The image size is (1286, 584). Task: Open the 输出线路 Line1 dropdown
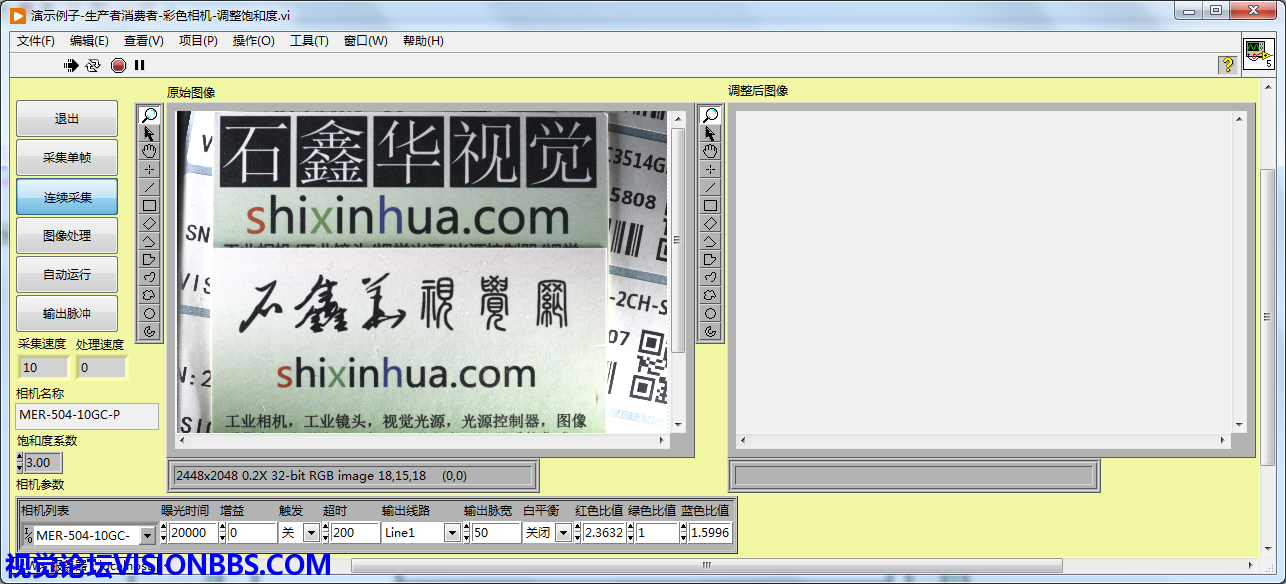452,533
